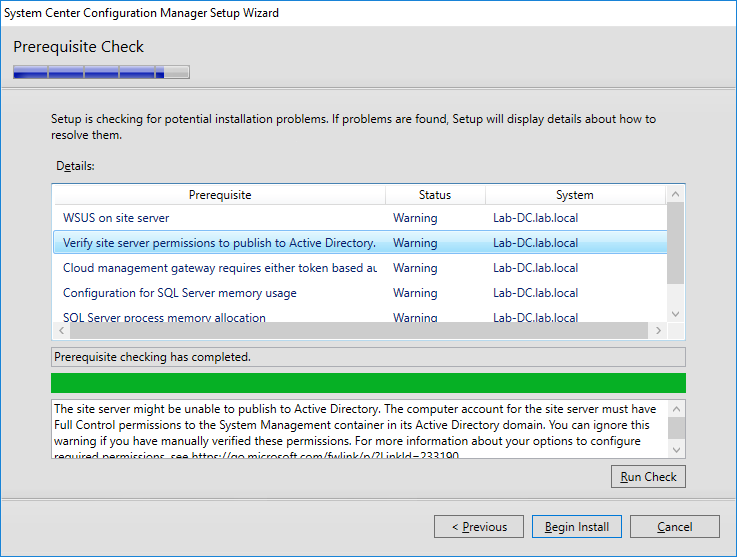This screenshot has height=557, width=737.
Task: Sort by the System column header
Action: (x=575, y=195)
